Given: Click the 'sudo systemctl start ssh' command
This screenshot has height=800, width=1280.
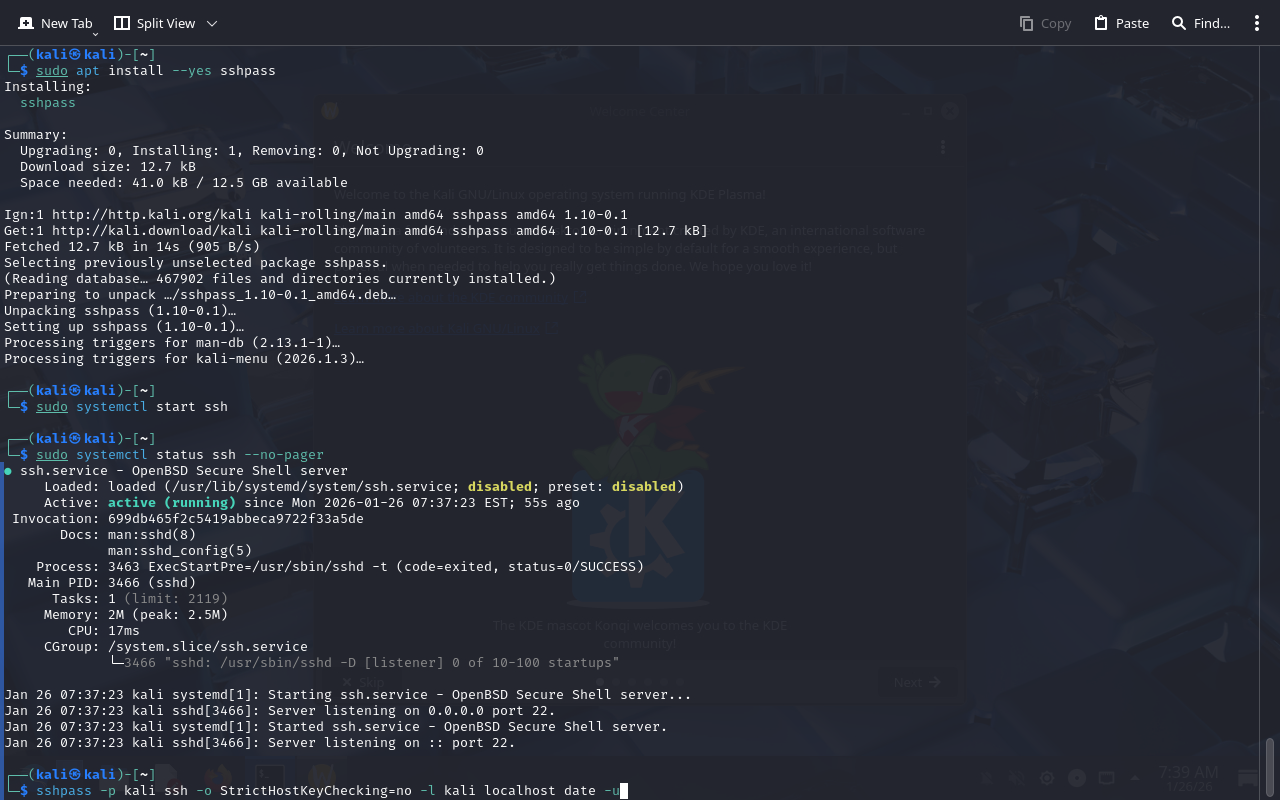Looking at the screenshot, I should point(132,406).
